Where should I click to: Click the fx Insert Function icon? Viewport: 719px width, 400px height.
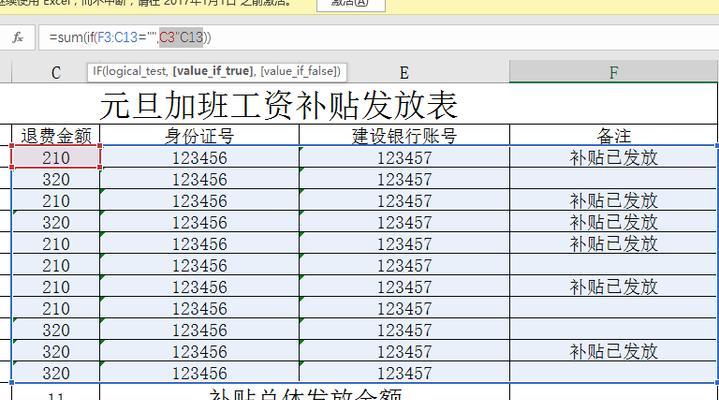click(17, 37)
